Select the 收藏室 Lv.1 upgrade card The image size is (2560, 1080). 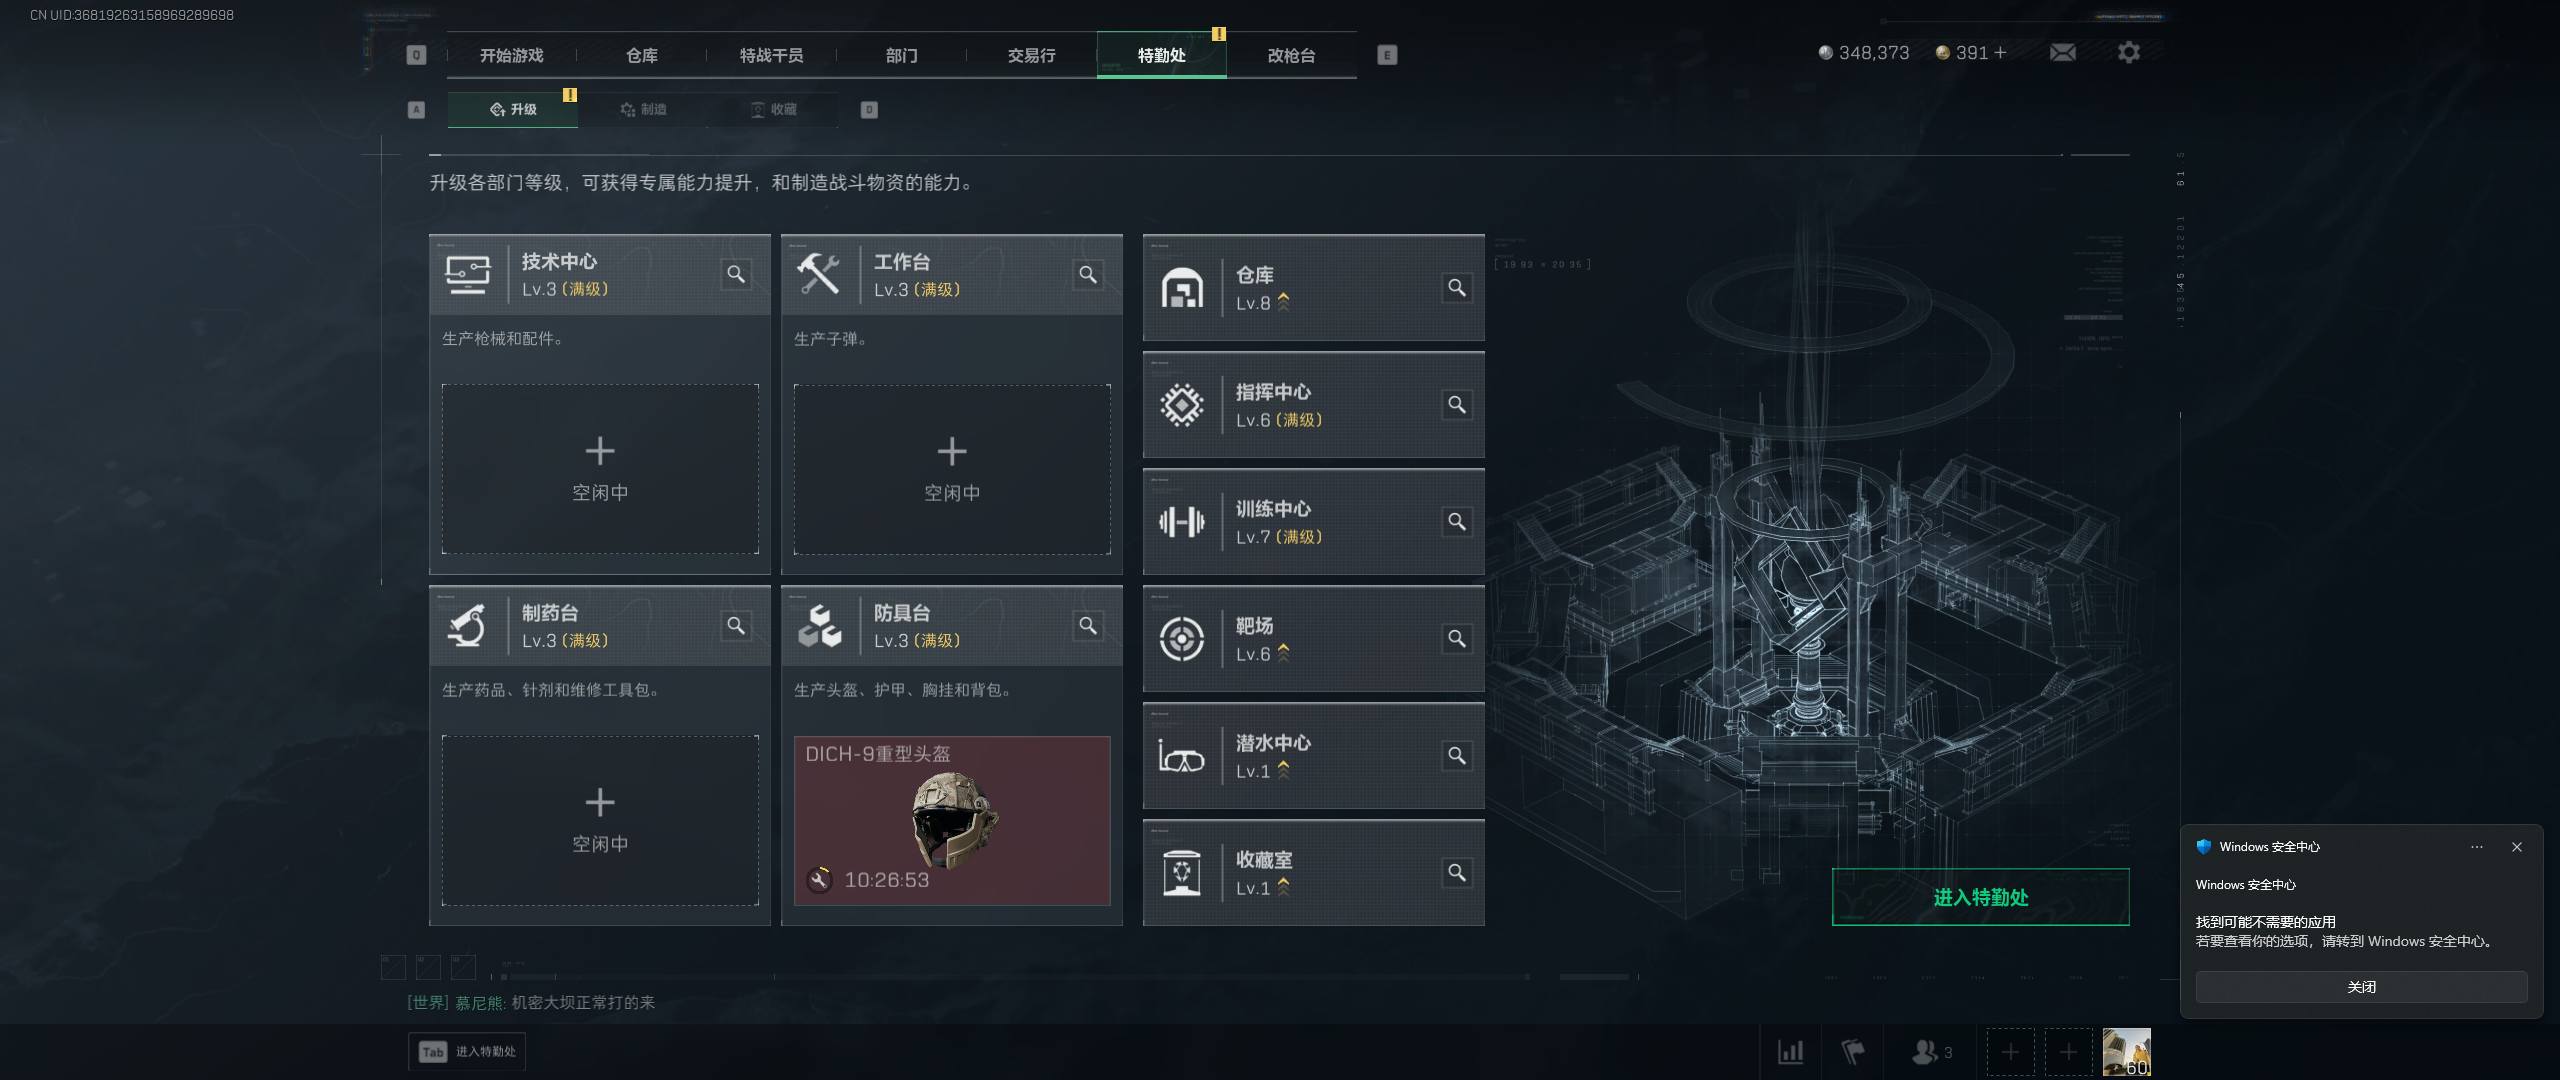[1313, 873]
